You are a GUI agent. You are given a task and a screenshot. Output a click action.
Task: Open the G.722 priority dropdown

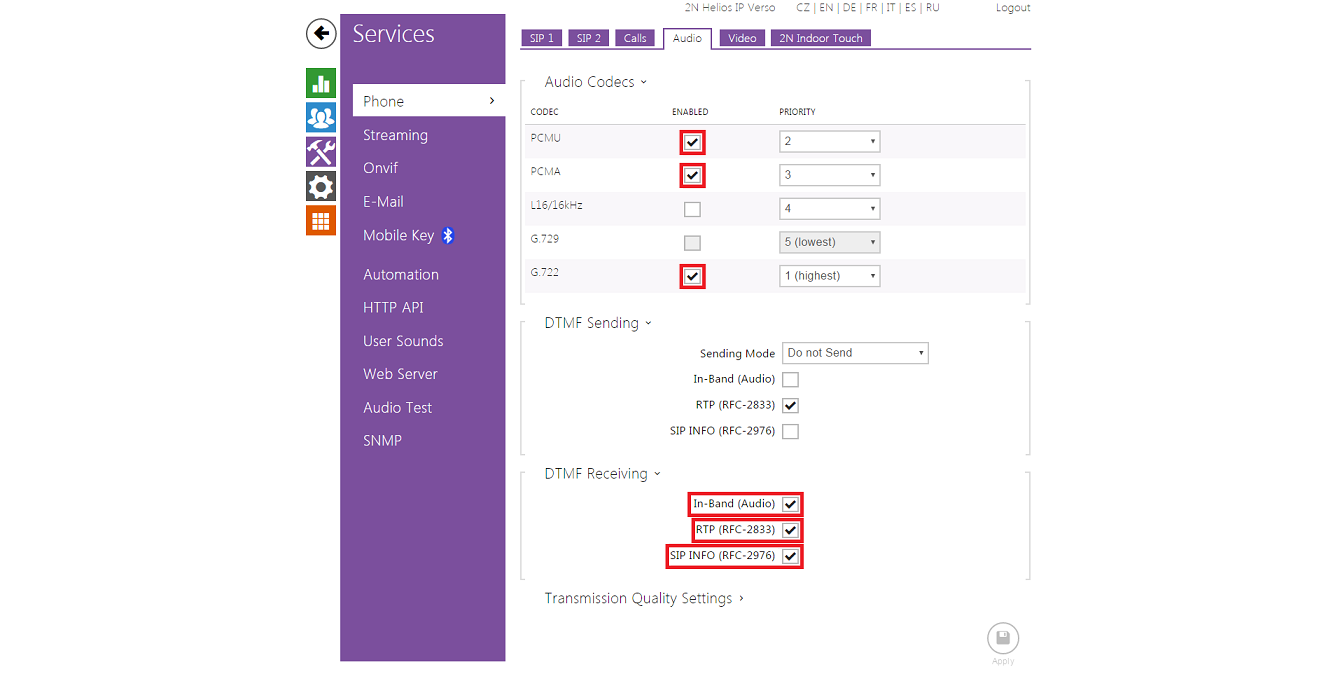[x=829, y=276]
